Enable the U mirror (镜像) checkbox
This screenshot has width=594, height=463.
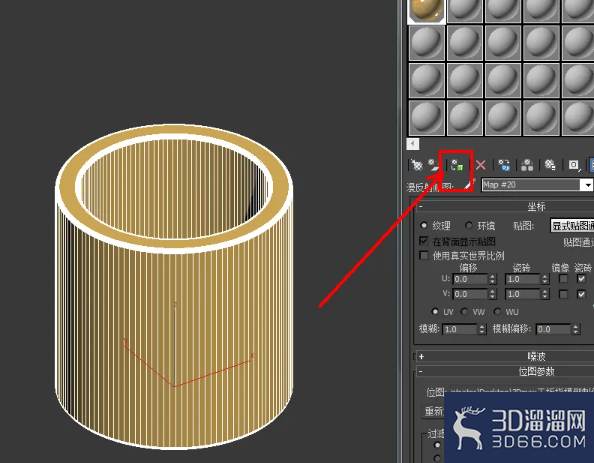(x=563, y=279)
